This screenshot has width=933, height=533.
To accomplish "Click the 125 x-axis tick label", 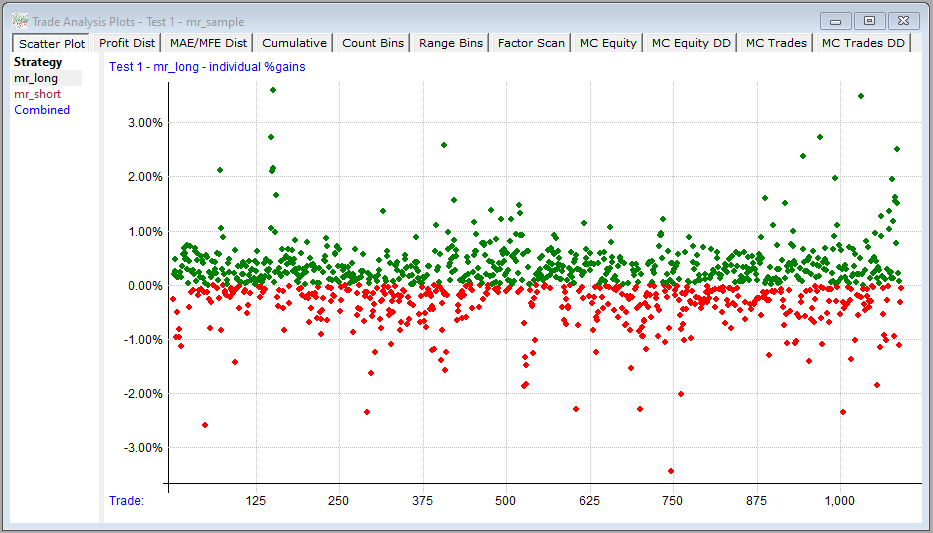I will [255, 500].
